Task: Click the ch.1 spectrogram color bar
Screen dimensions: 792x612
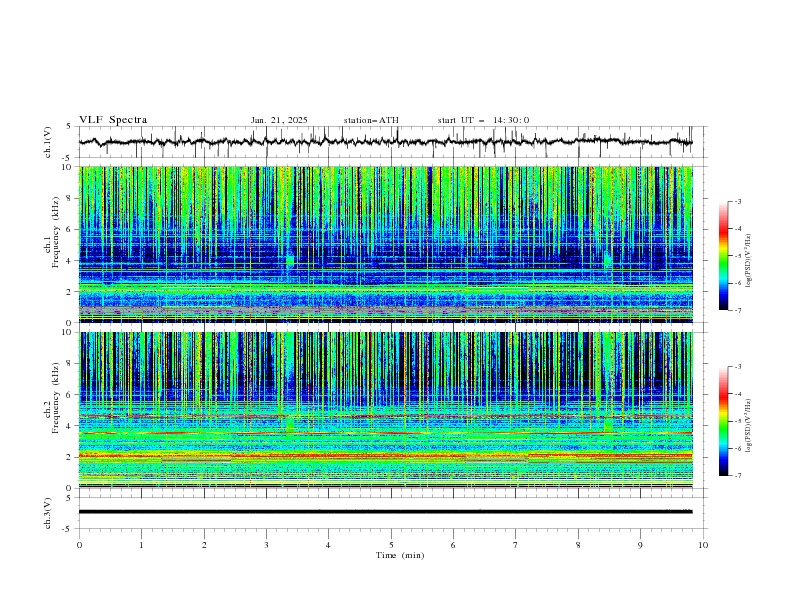Action: 724,256
